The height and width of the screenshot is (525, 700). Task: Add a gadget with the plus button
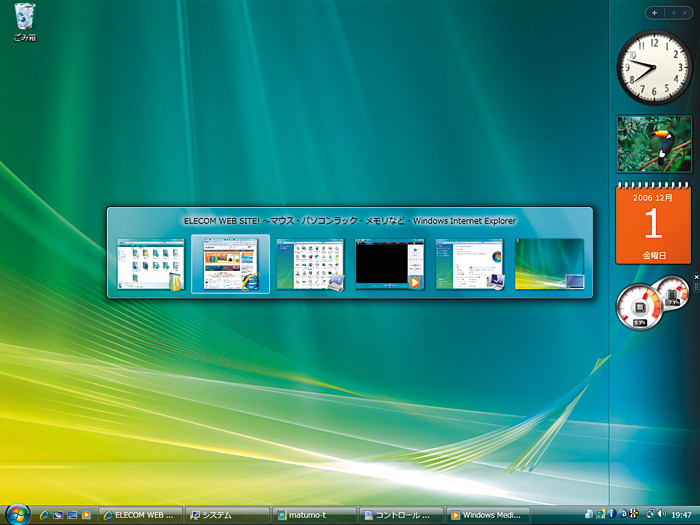(653, 12)
